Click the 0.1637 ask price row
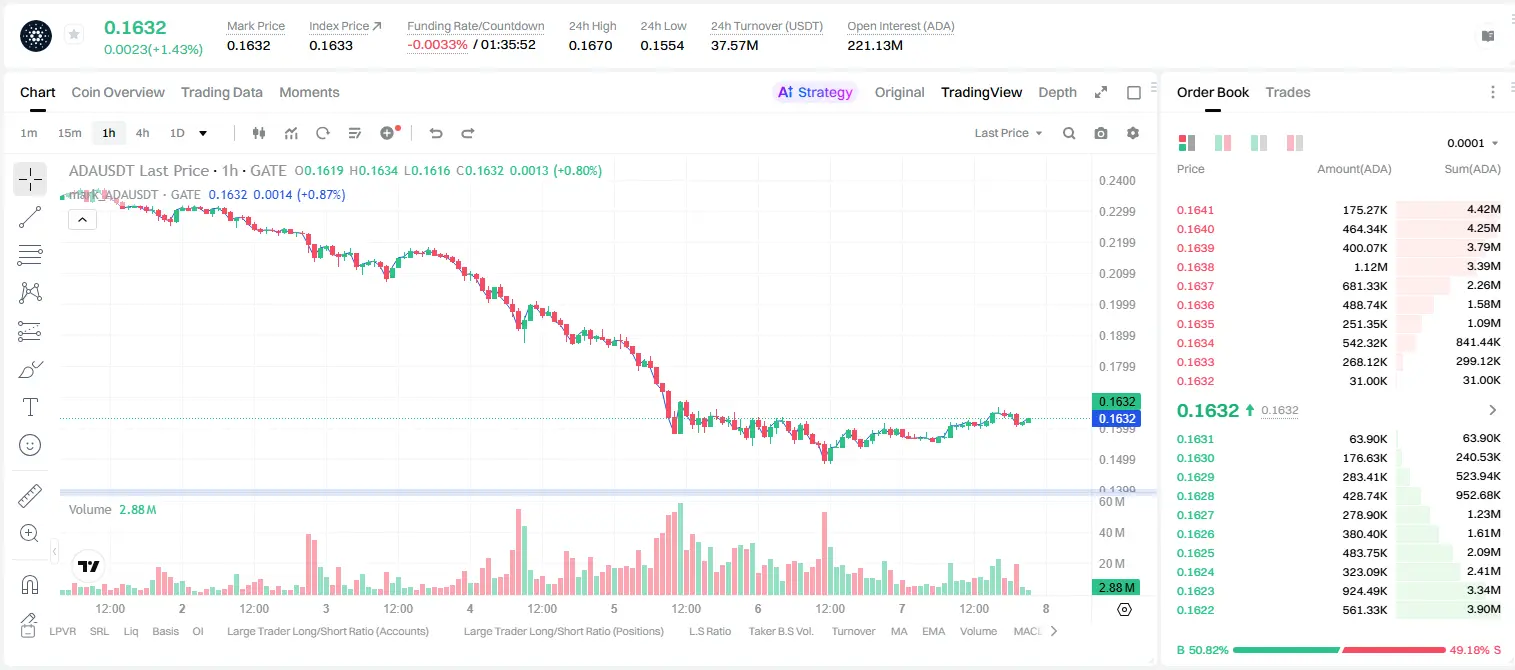The height and width of the screenshot is (670, 1515). 1339,286
